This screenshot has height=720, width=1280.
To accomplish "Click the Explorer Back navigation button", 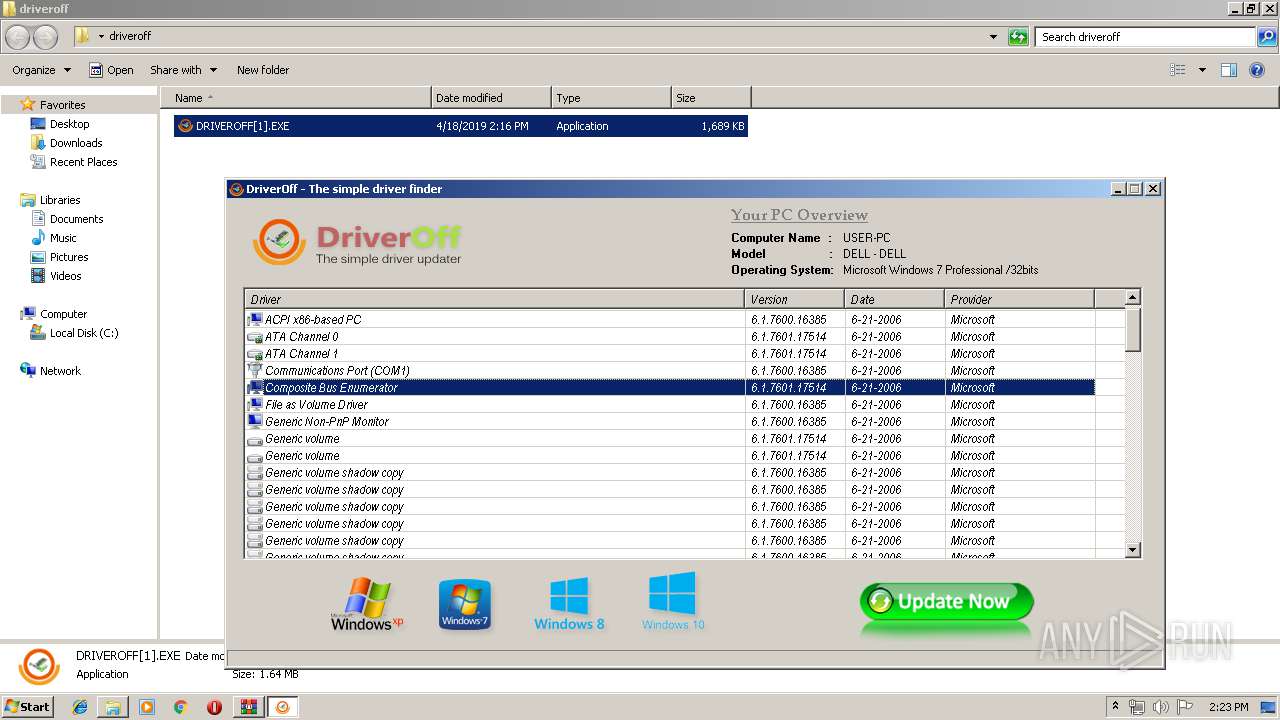I will [x=17, y=37].
